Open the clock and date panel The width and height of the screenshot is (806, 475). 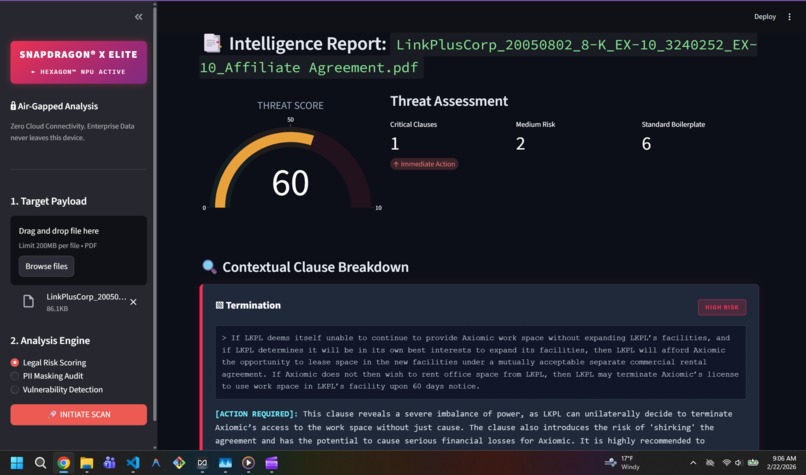(x=781, y=463)
